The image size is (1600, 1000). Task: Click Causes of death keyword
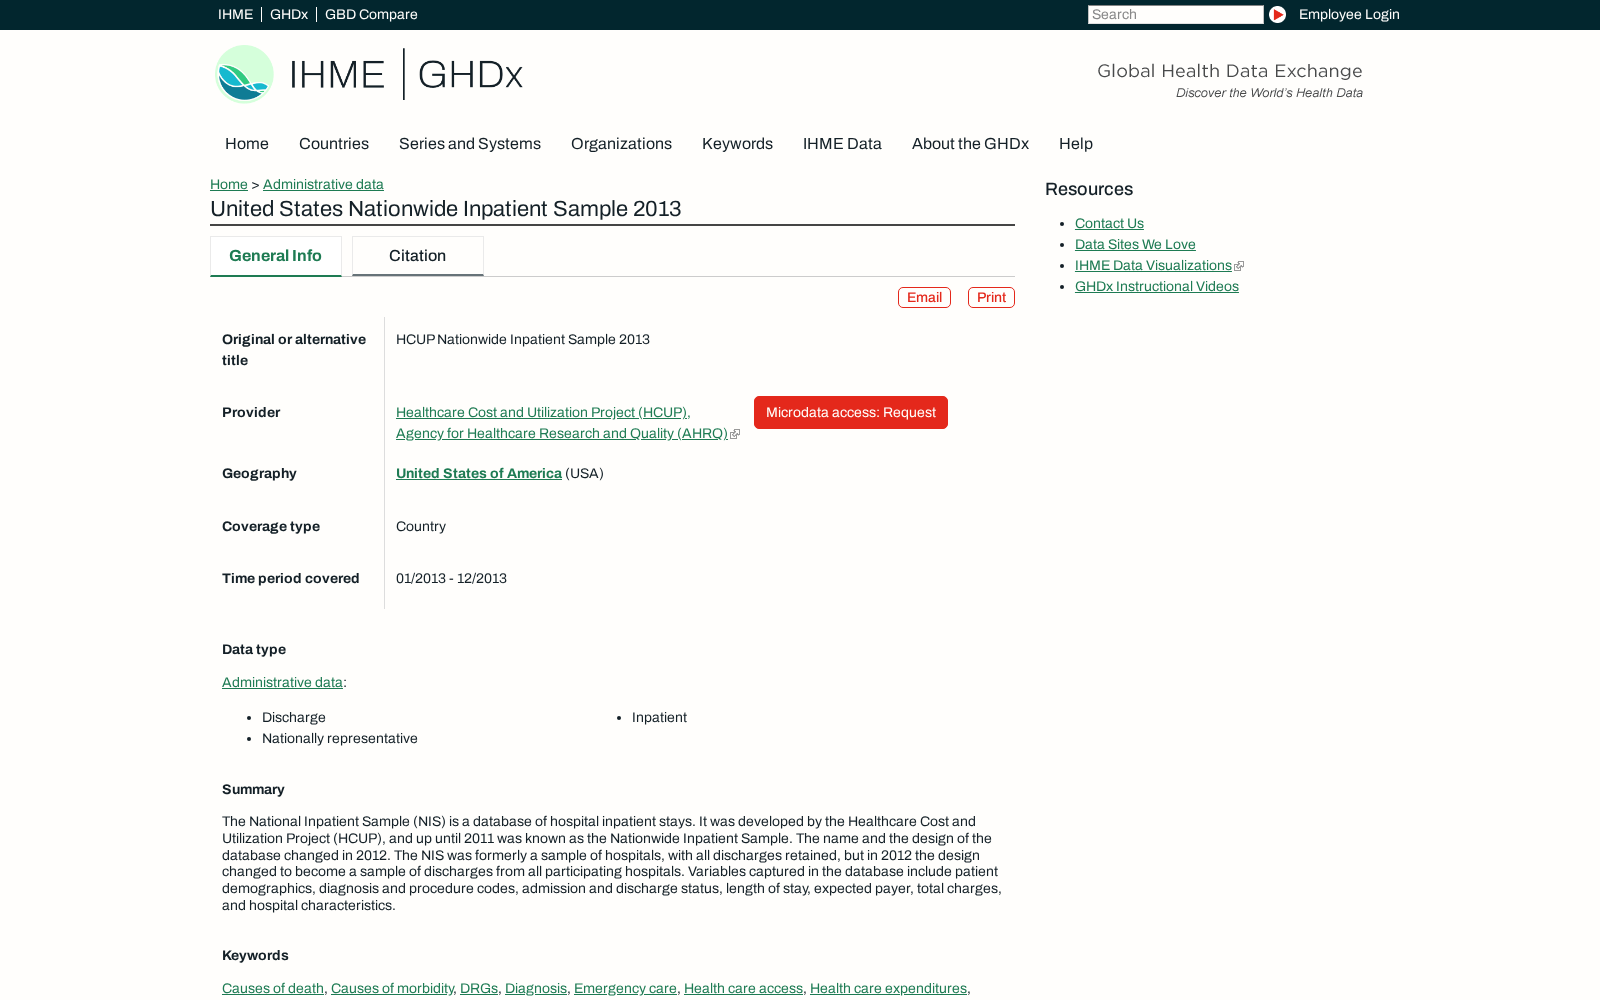pyautogui.click(x=273, y=988)
